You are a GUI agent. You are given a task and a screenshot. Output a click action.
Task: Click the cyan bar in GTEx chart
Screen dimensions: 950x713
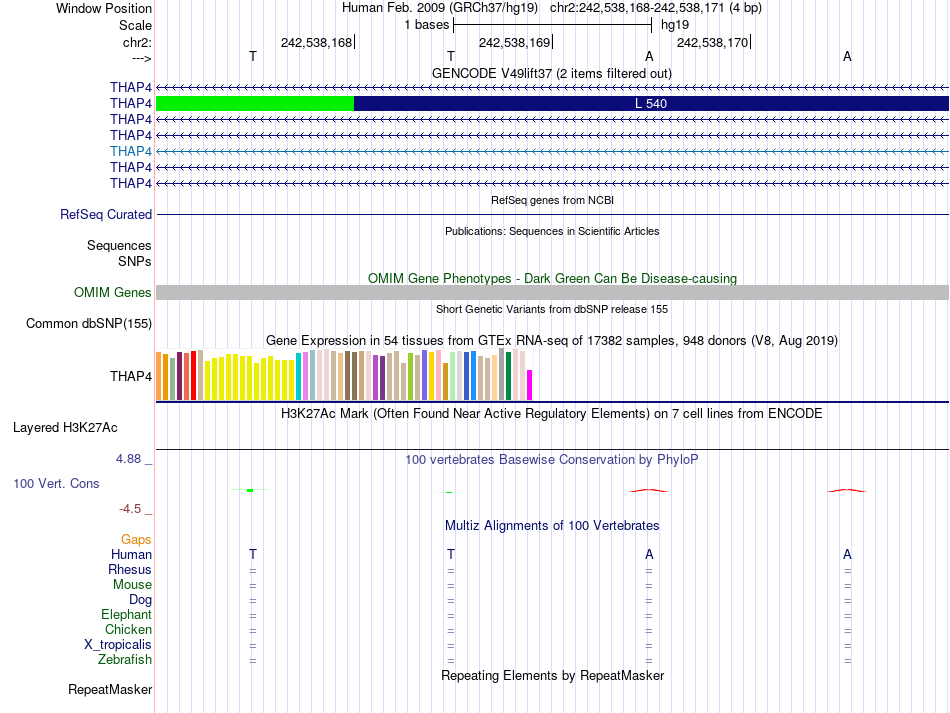coord(298,376)
